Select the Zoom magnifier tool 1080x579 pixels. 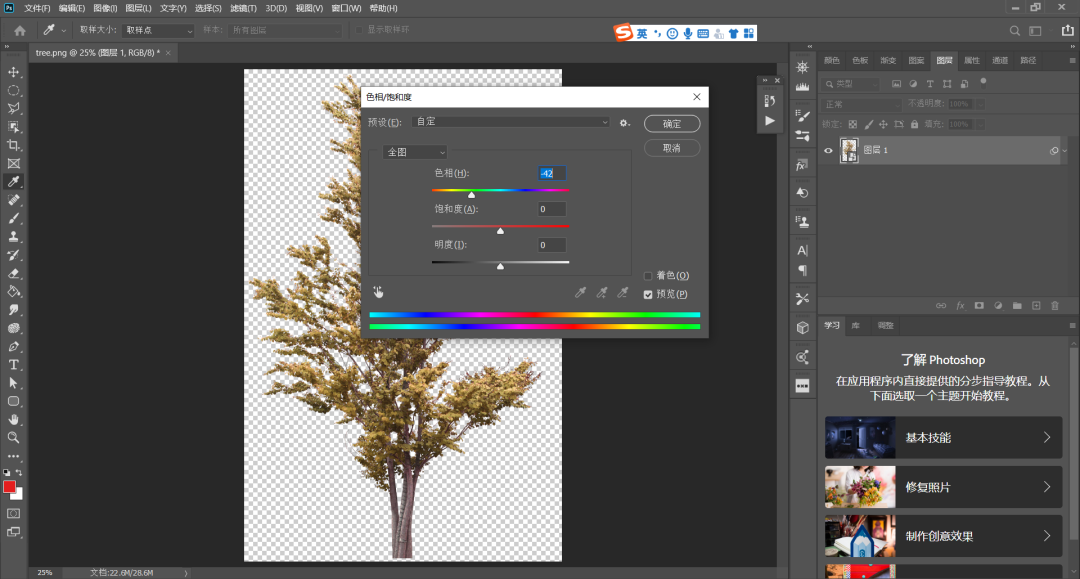pyautogui.click(x=14, y=437)
